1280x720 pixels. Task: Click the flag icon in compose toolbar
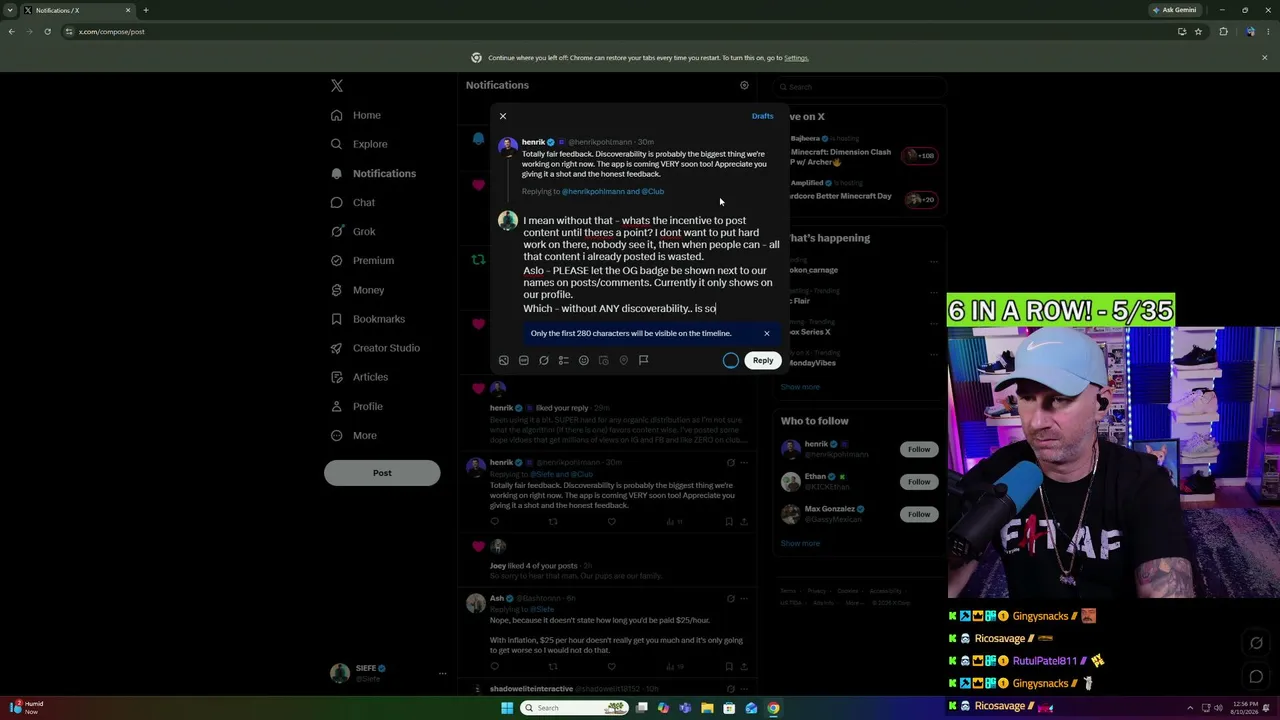coord(644,360)
